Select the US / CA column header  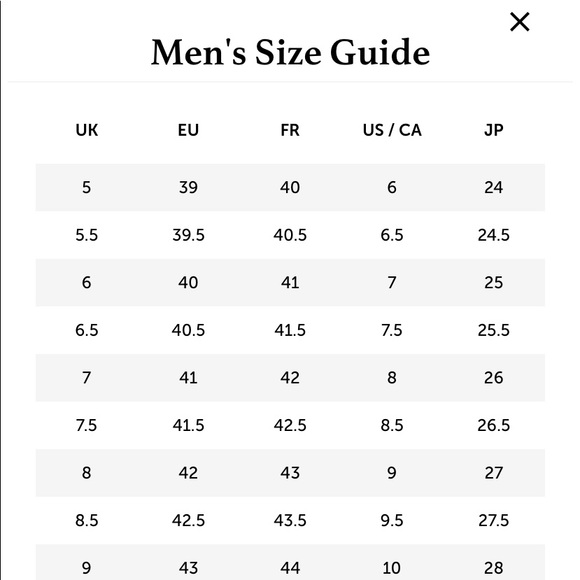coord(392,130)
